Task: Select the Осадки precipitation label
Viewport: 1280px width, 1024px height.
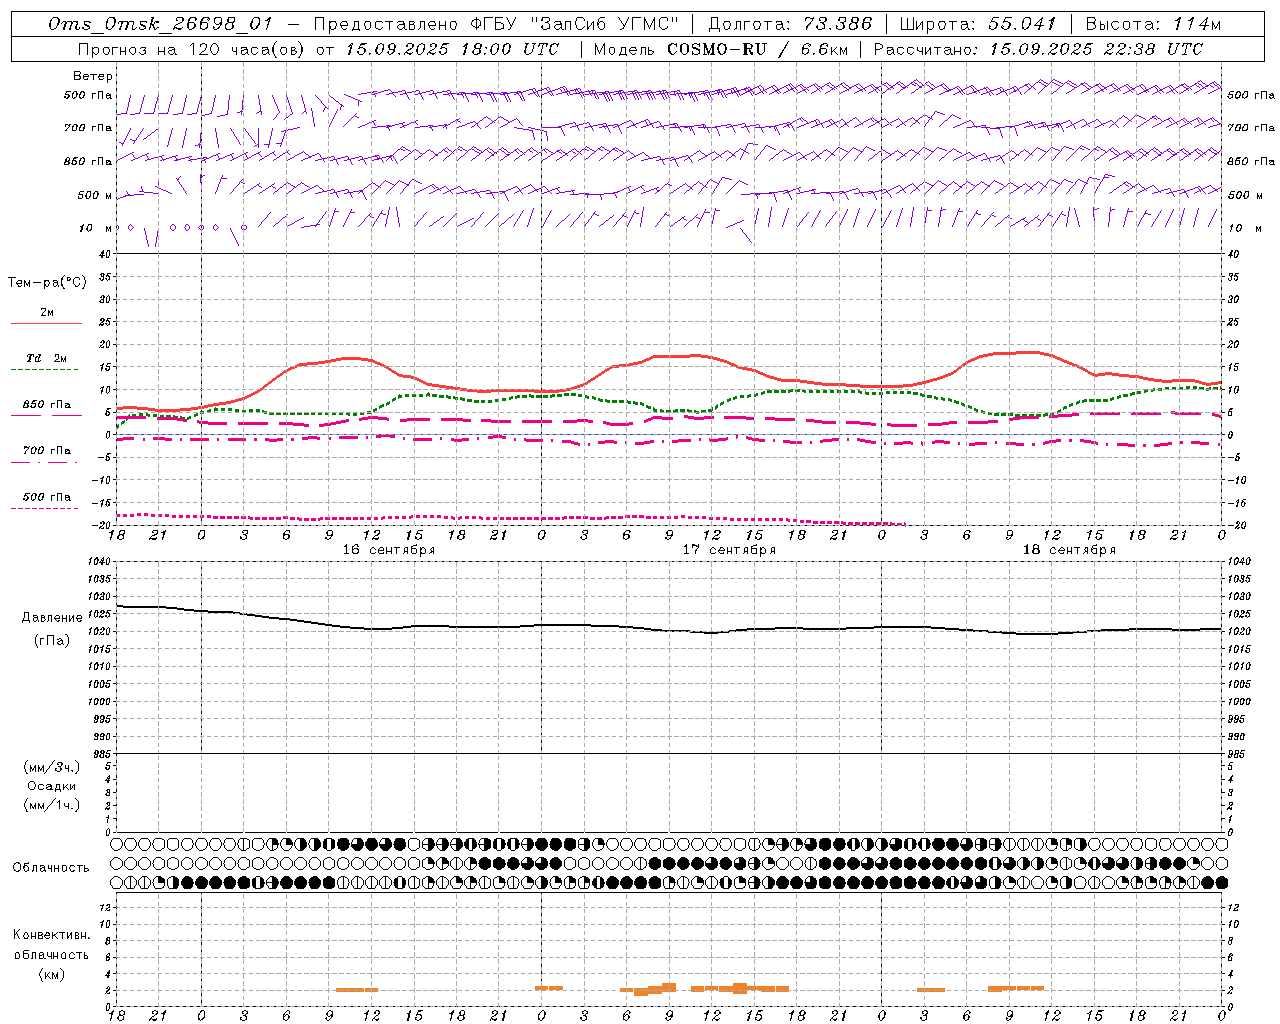Action: coord(52,786)
